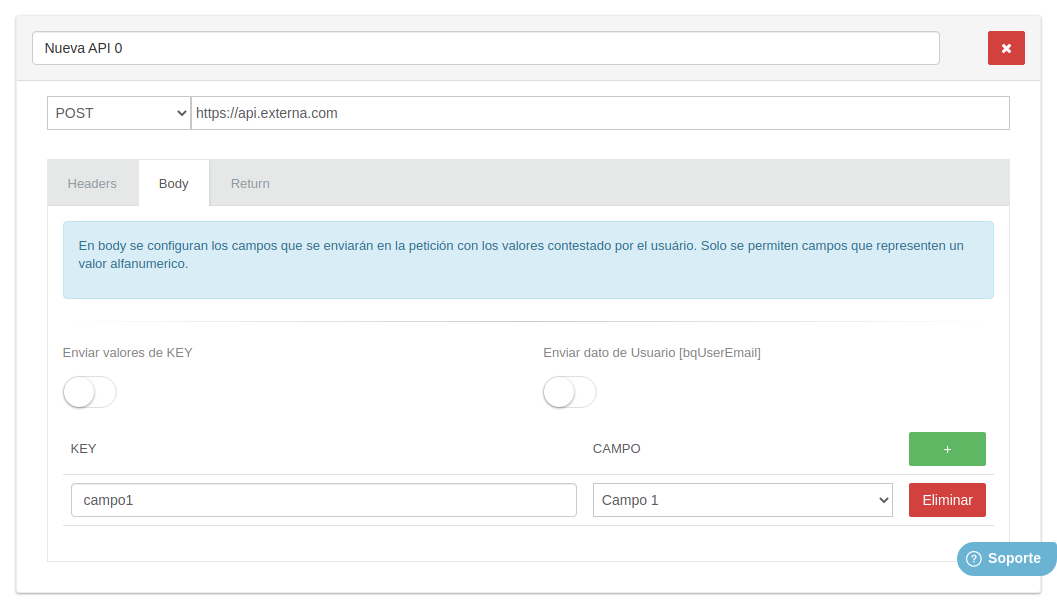Open the POST method dropdown
1057x609 pixels.
(118, 112)
